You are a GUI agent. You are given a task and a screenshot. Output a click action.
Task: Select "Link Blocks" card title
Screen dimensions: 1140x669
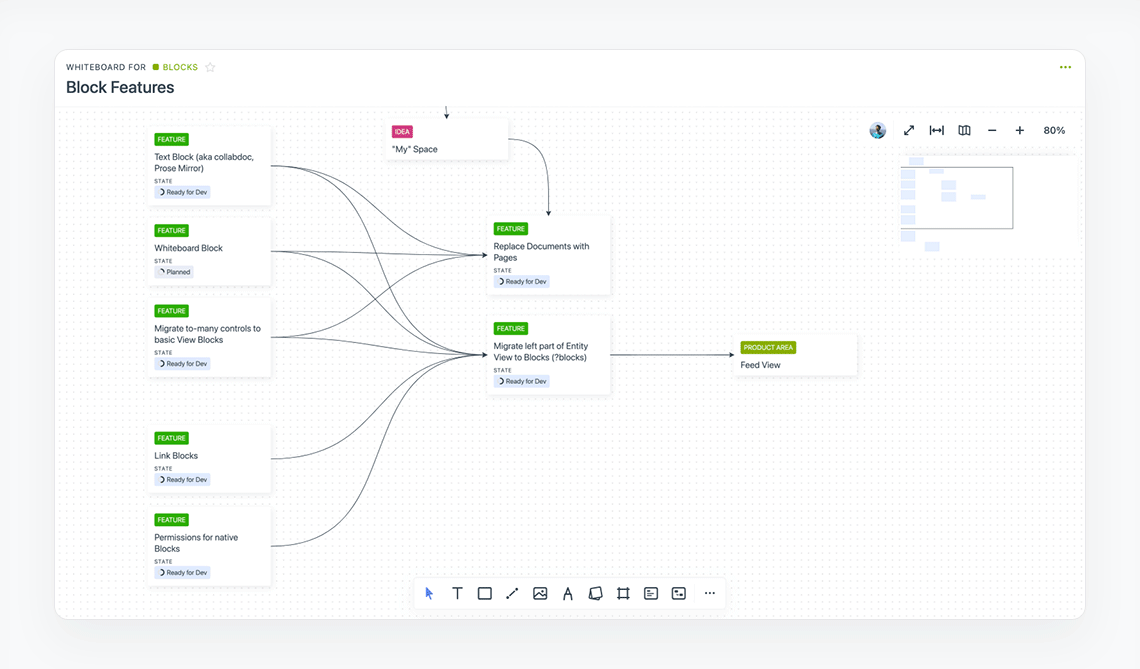pyautogui.click(x=176, y=456)
